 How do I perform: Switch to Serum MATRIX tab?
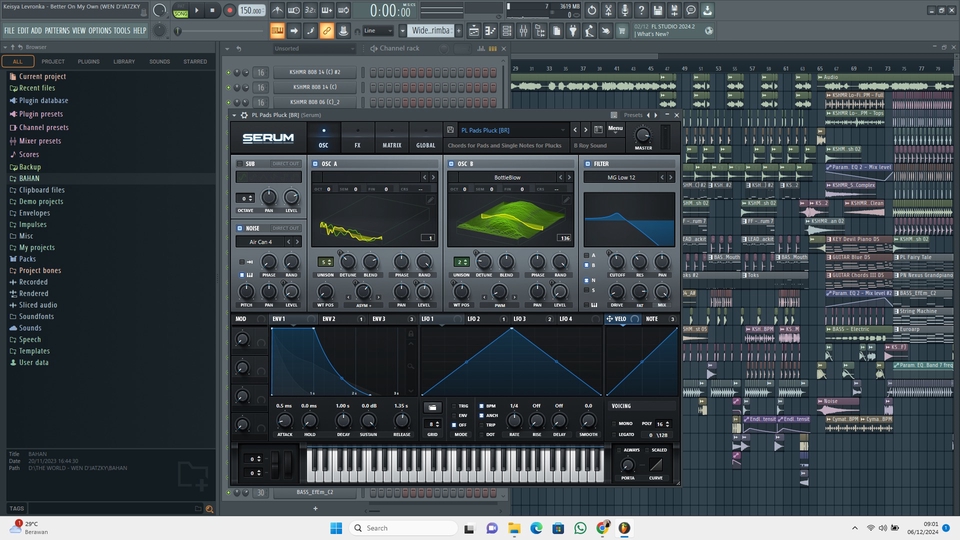[392, 138]
